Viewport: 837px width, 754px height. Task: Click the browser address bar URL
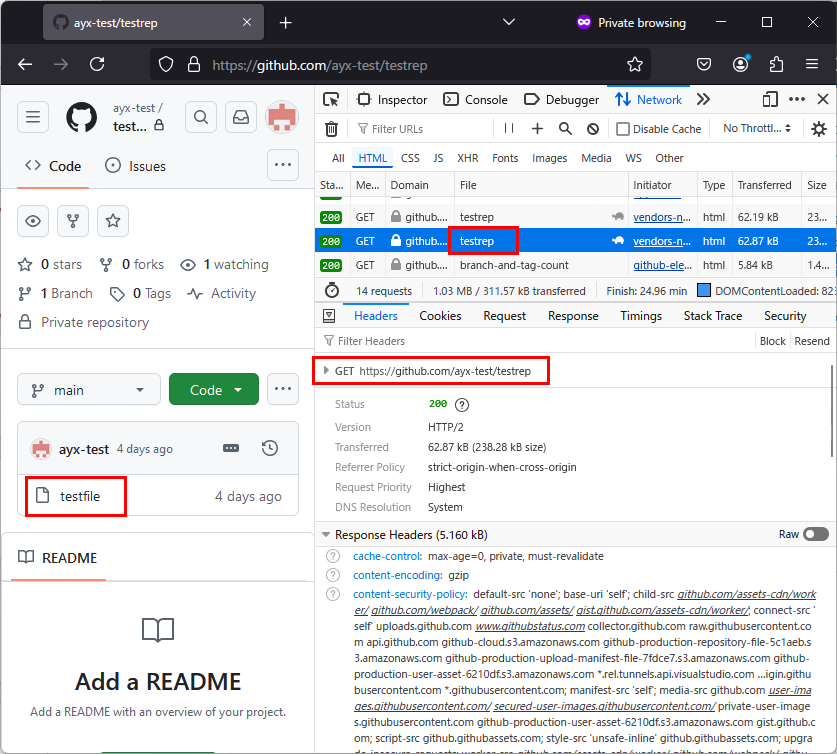[x=320, y=65]
